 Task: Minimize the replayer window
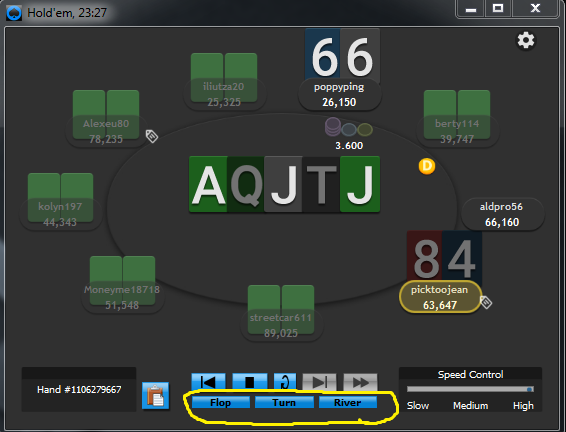[471, 9]
